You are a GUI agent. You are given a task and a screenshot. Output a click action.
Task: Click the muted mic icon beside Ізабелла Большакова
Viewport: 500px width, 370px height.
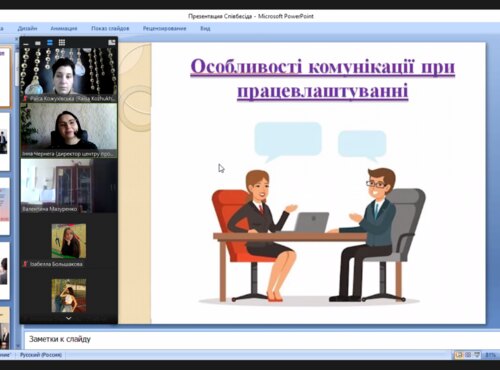tap(25, 264)
